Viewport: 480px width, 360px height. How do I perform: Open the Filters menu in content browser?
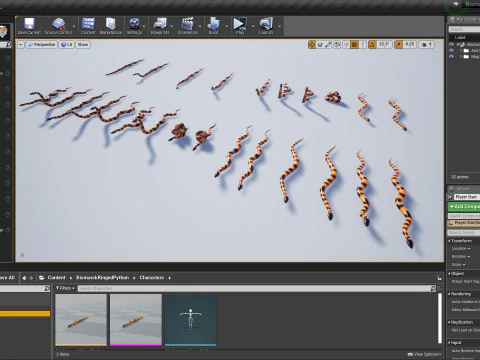coord(65,288)
